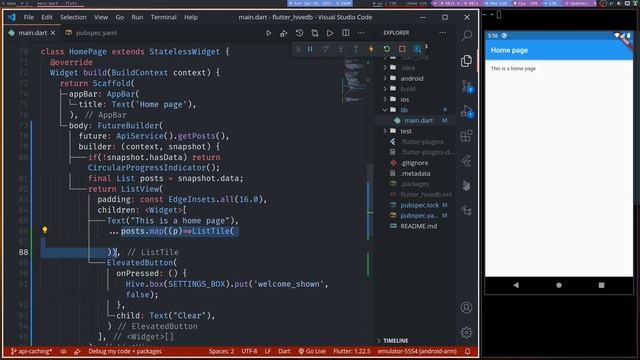Screen dimensions: 640x360
Task: Click sync changes cloud icon in status bar
Action: [63, 351]
